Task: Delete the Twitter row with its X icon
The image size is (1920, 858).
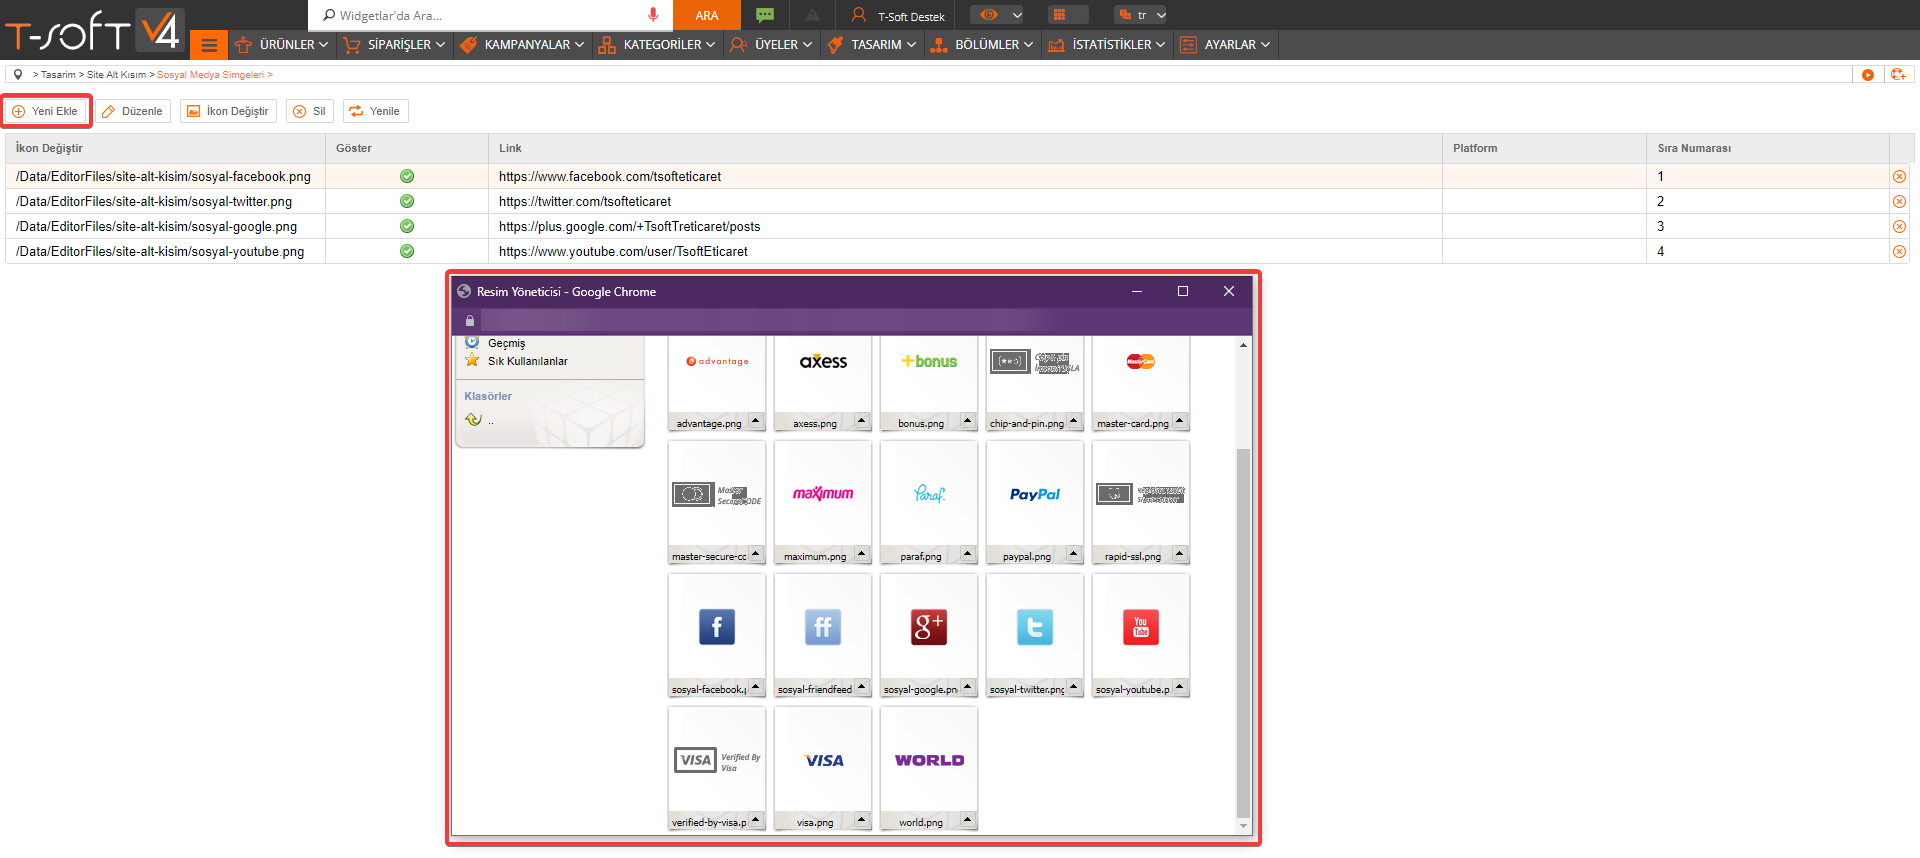Action: [1899, 202]
